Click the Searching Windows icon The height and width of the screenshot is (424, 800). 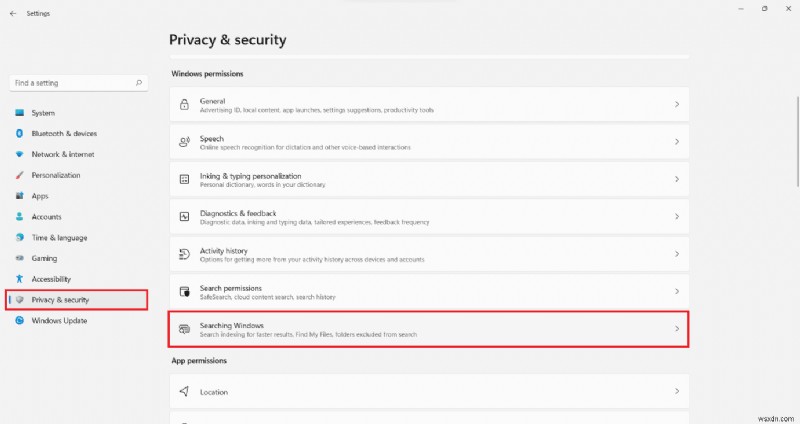click(184, 329)
